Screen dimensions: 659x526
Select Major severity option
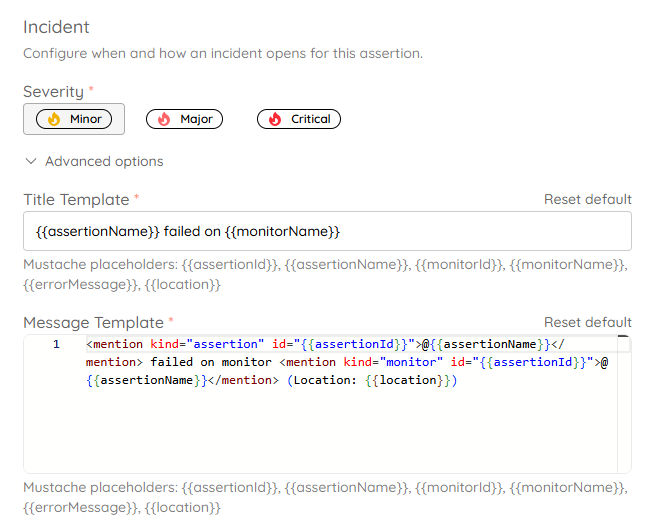coord(184,119)
